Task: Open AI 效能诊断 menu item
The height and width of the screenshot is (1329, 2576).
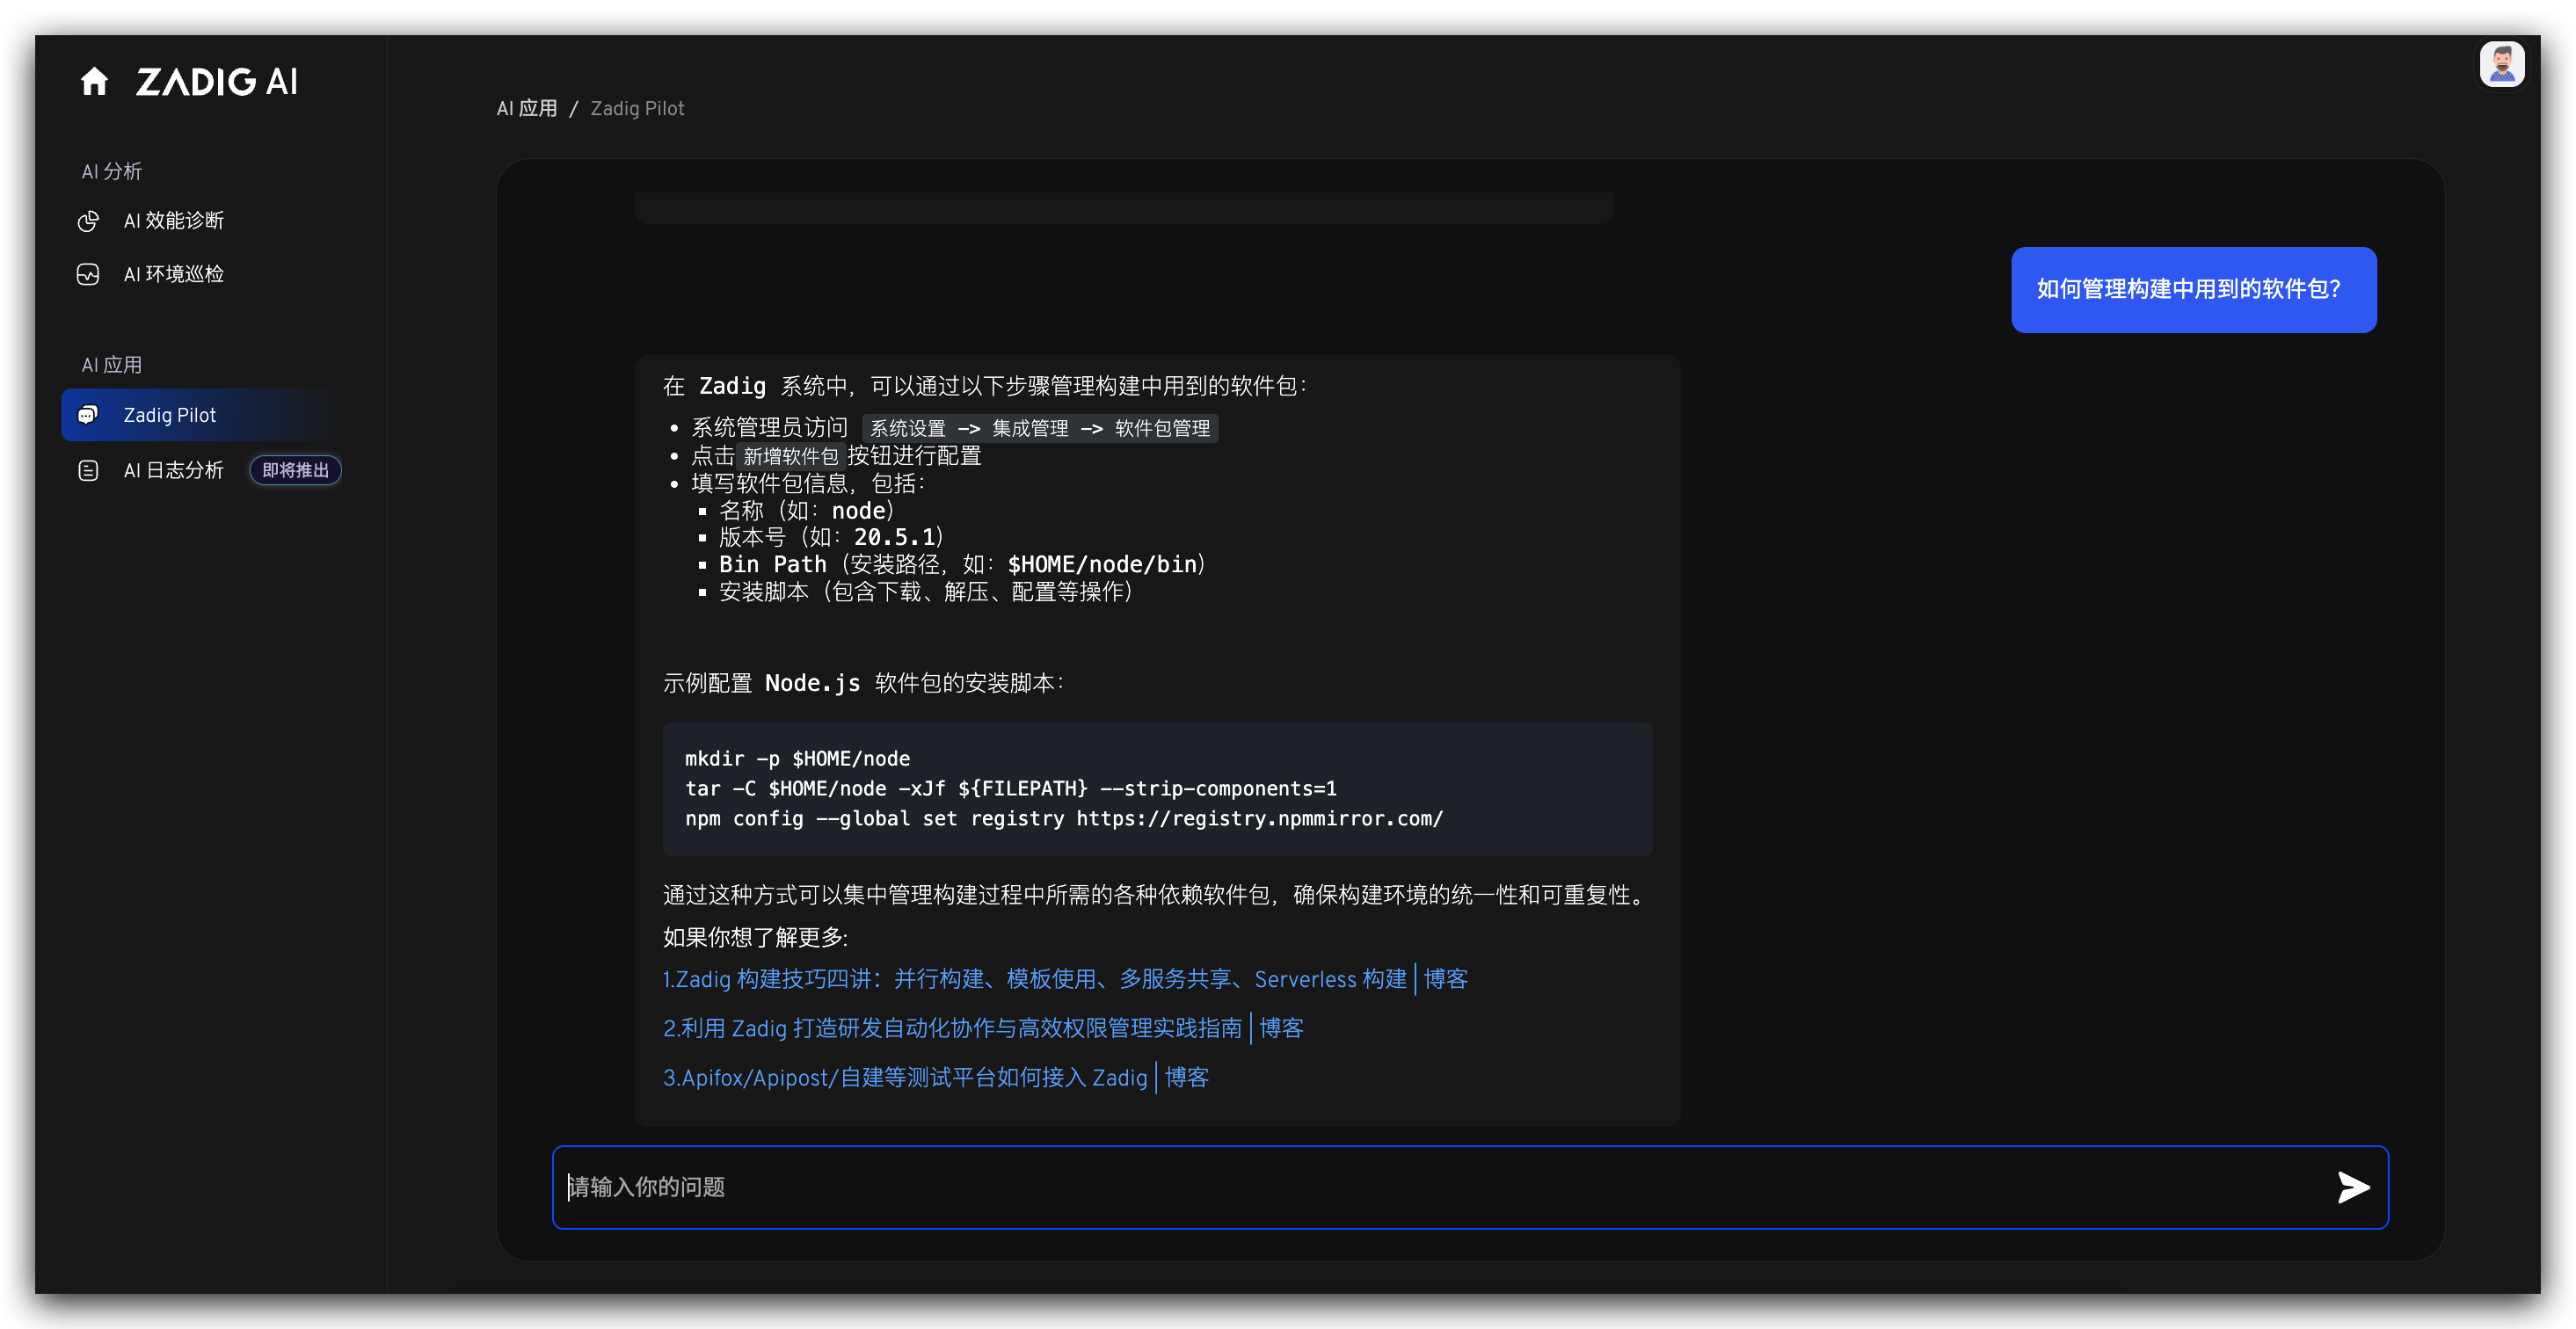Action: [x=173, y=221]
